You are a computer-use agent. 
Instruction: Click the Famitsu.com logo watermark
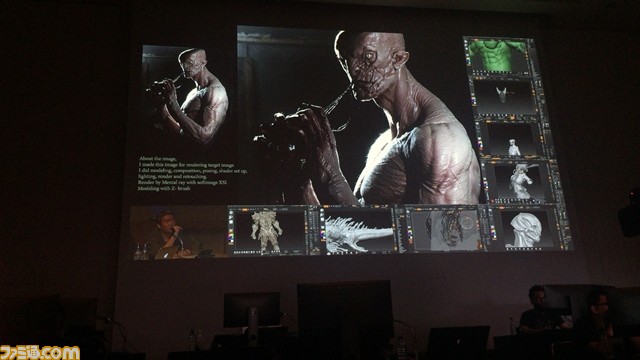coord(40,353)
